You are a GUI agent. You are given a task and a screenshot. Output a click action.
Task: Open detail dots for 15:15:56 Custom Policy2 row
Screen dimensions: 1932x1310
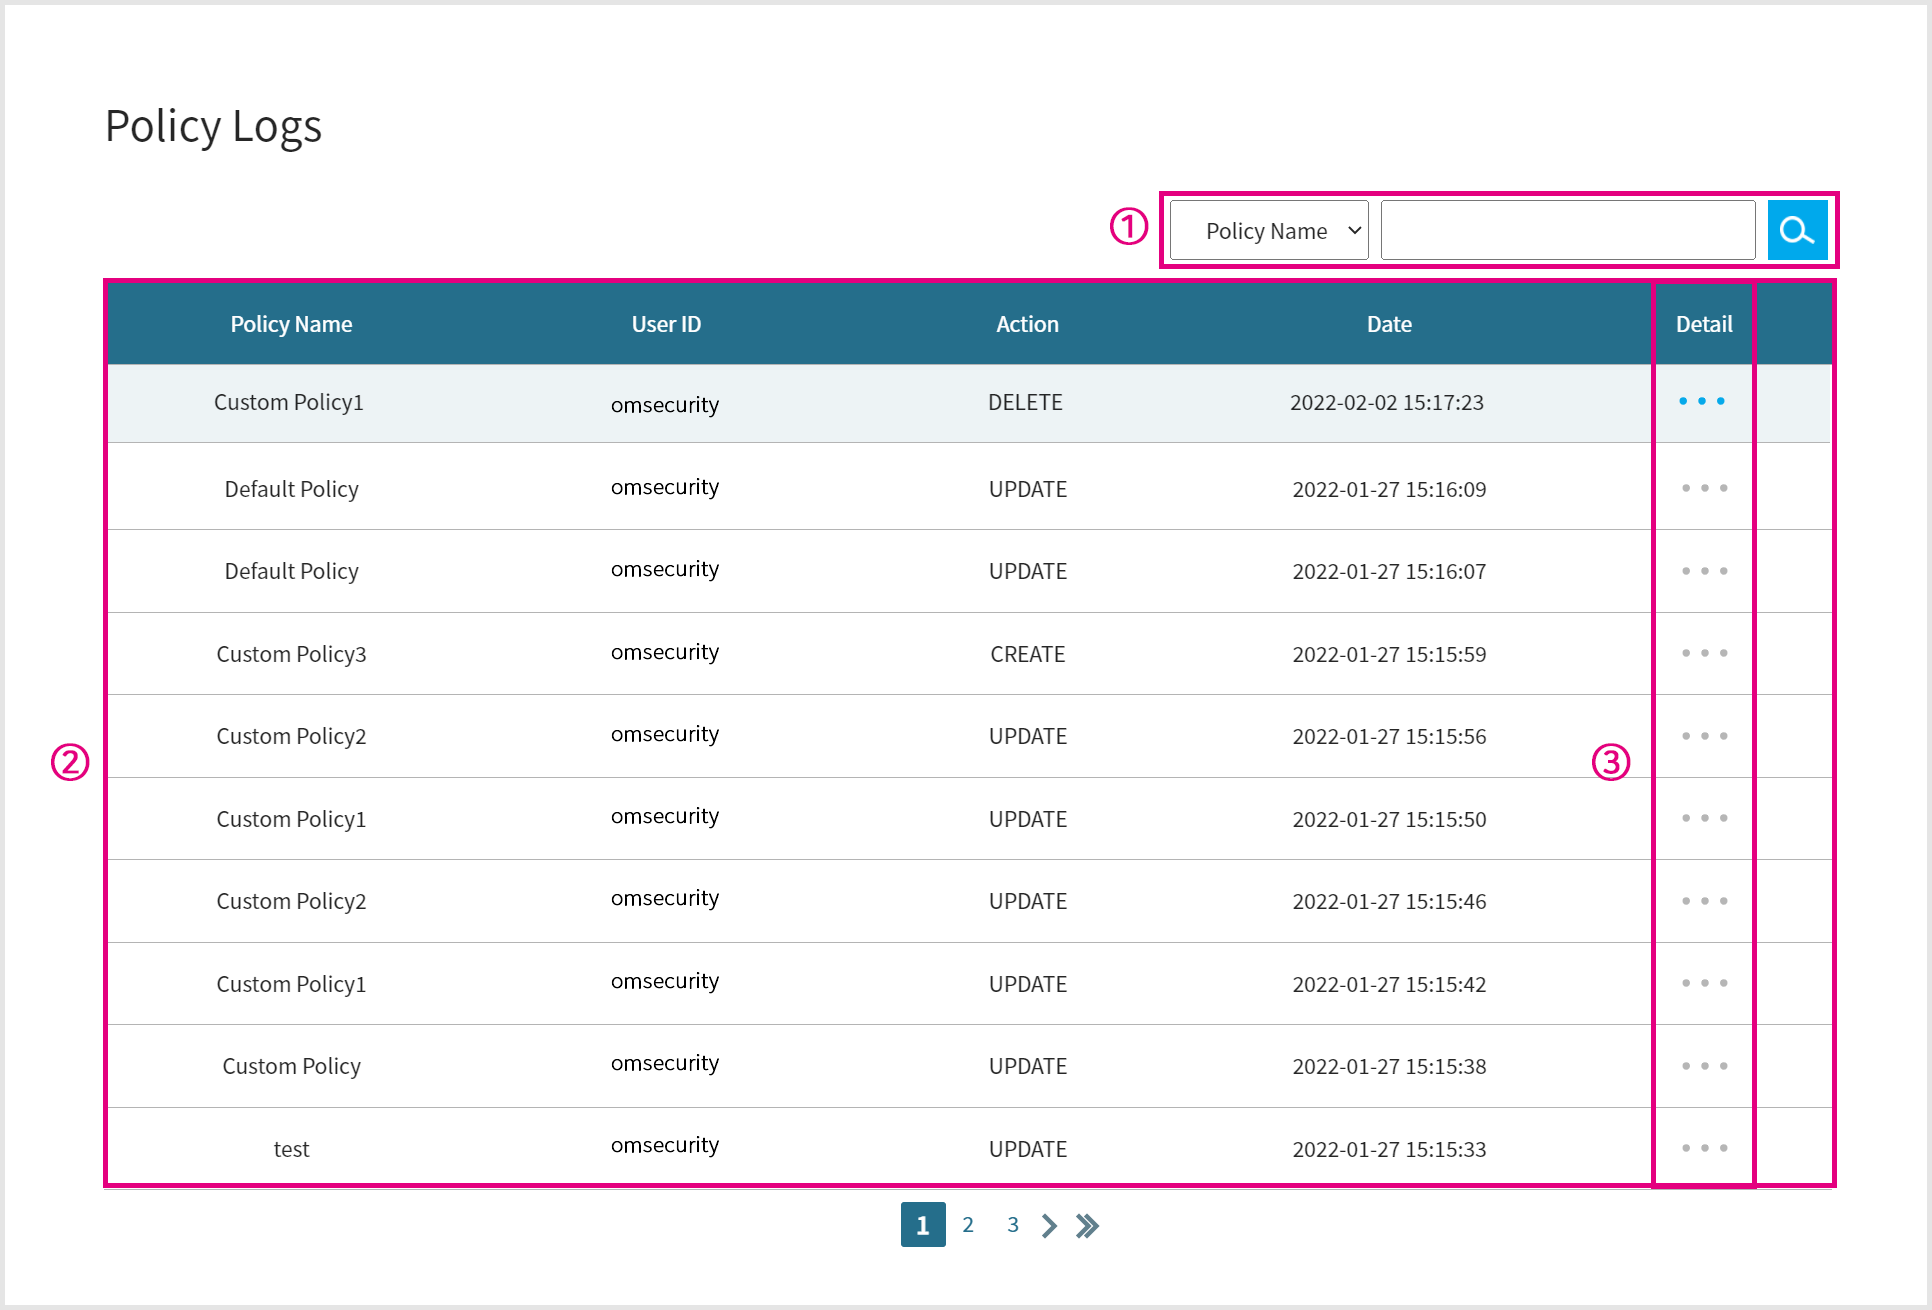coord(1704,736)
